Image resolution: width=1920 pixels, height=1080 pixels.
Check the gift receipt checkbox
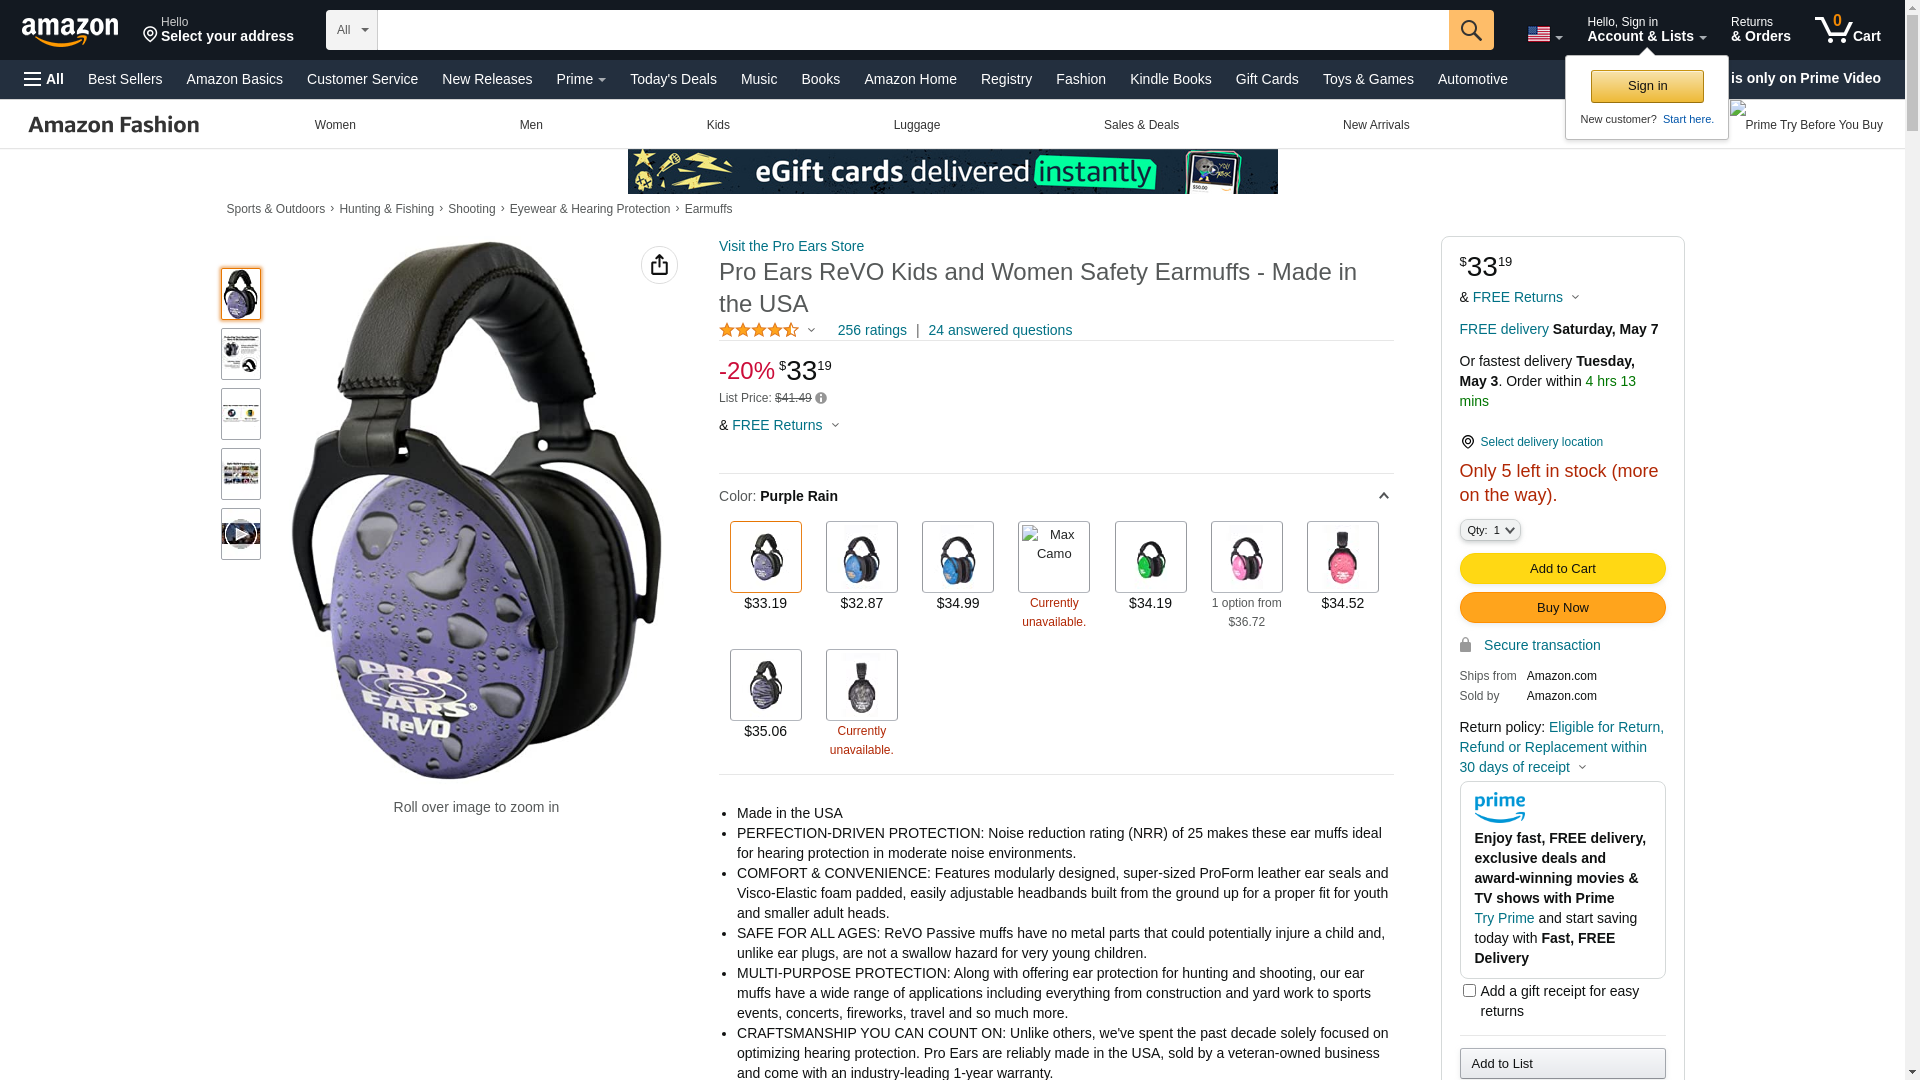(1469, 991)
